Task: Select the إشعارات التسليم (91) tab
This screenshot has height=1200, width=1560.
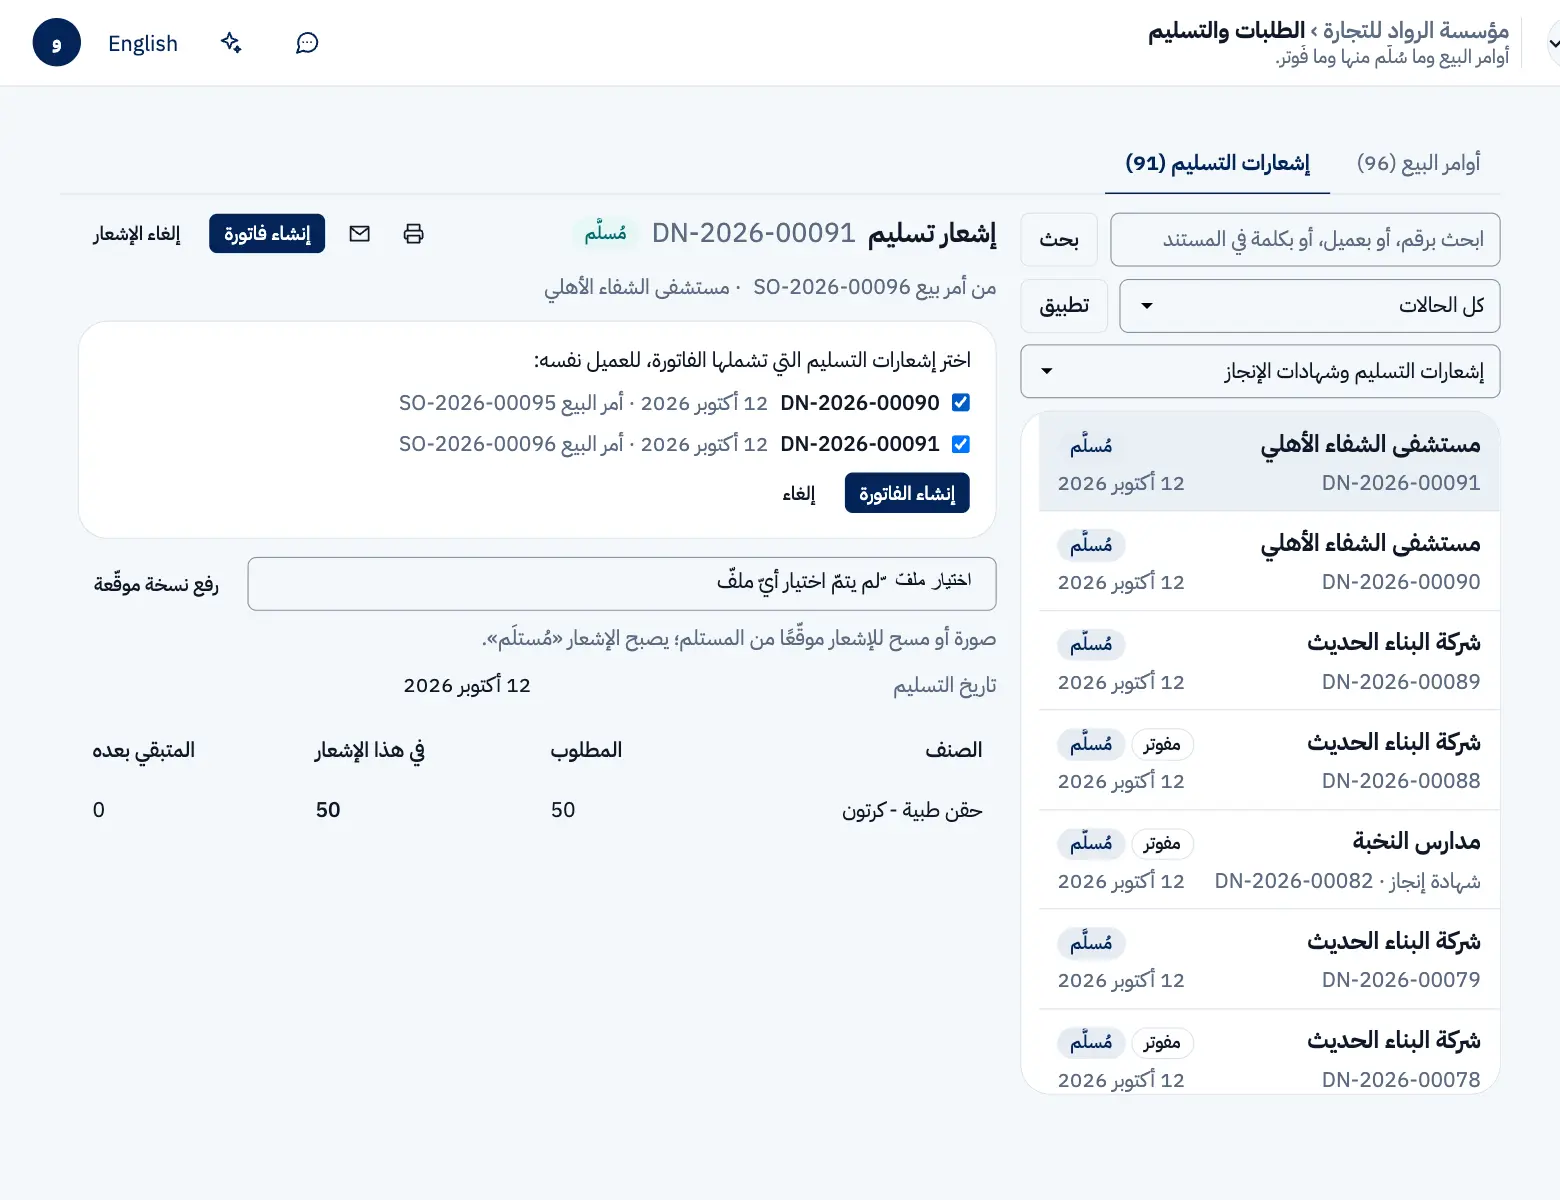Action: (x=1217, y=163)
